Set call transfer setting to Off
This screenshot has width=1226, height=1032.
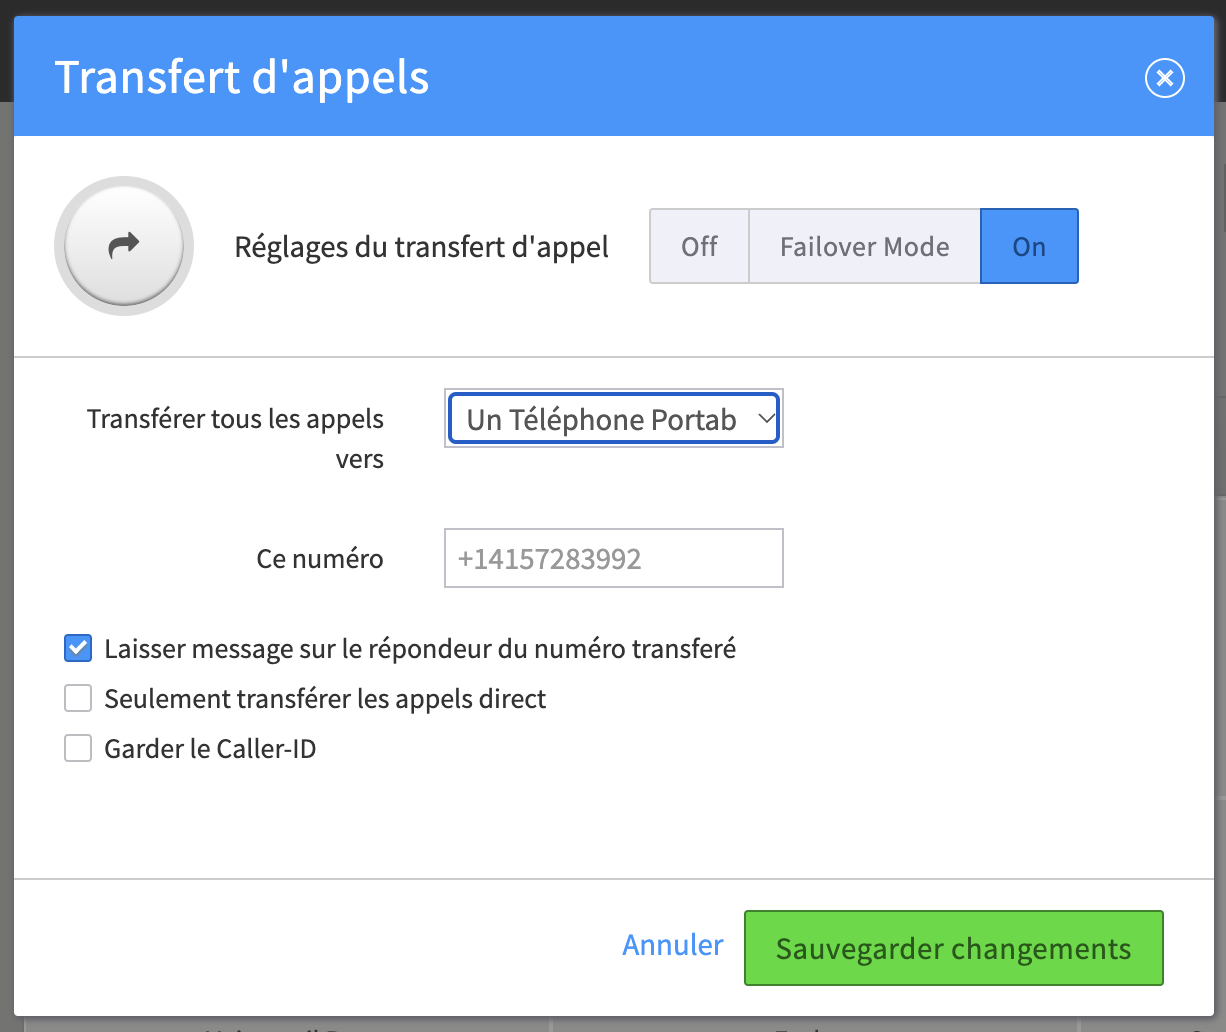[x=699, y=246]
